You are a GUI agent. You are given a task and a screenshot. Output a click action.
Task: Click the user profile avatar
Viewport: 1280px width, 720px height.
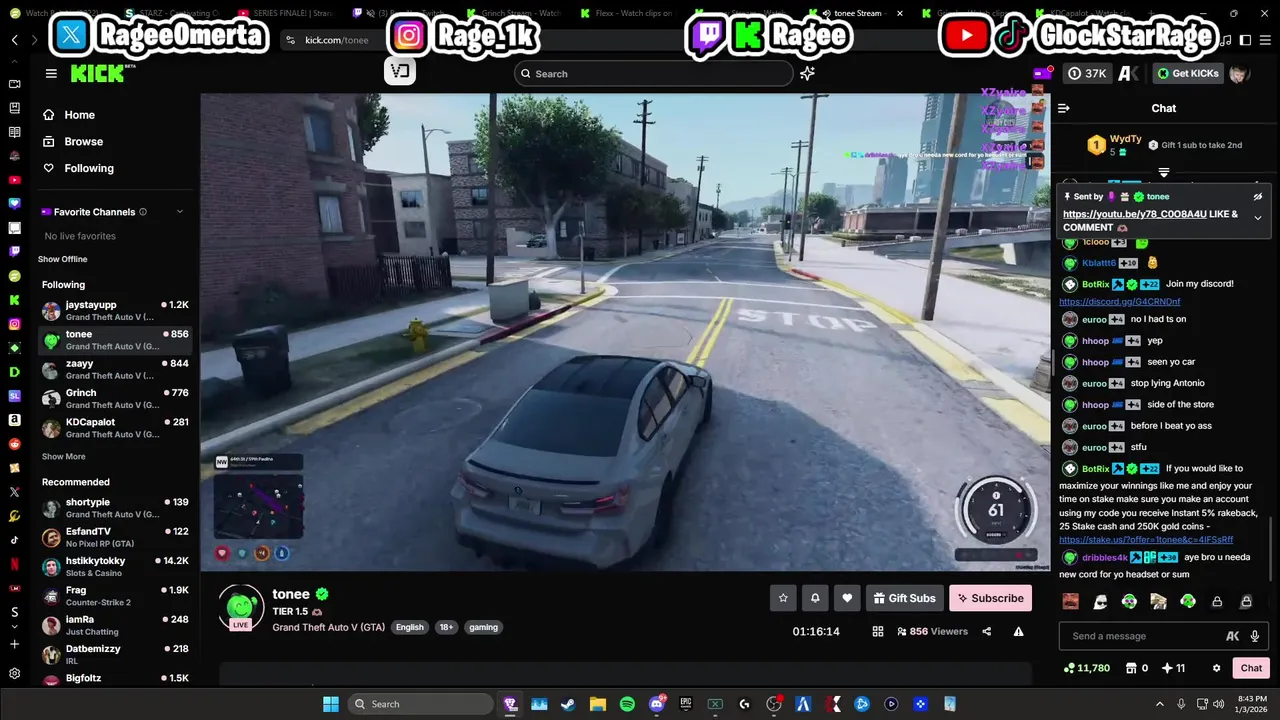coord(1239,73)
